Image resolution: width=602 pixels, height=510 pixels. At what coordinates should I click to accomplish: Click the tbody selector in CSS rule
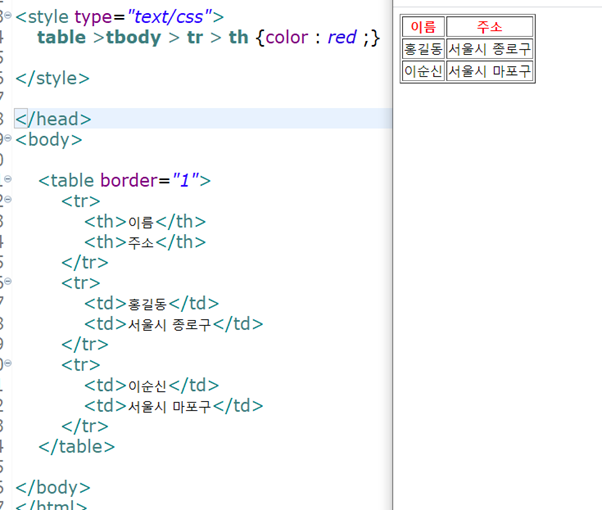133,38
